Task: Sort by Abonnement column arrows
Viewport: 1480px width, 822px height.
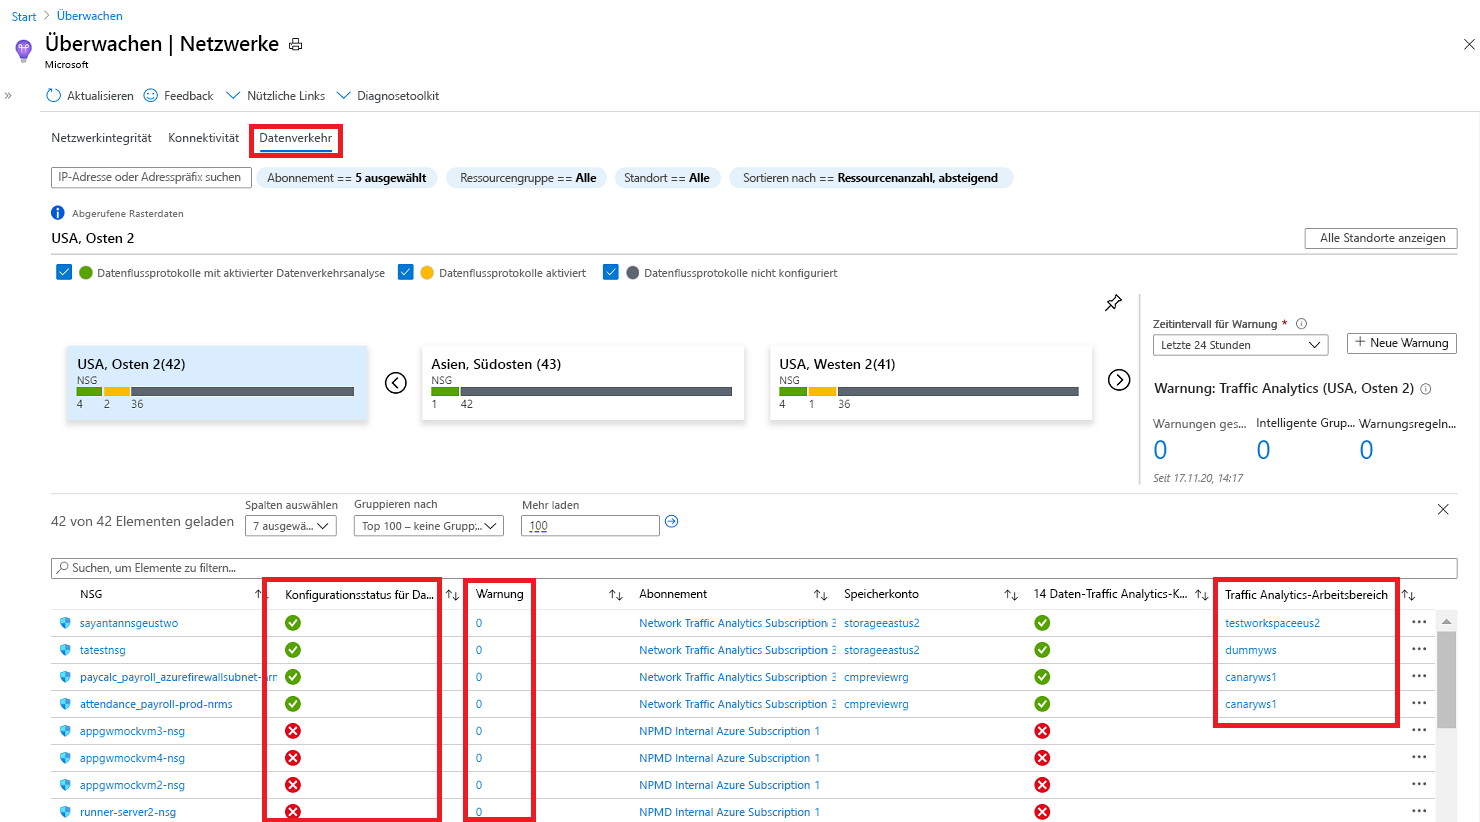Action: point(821,595)
